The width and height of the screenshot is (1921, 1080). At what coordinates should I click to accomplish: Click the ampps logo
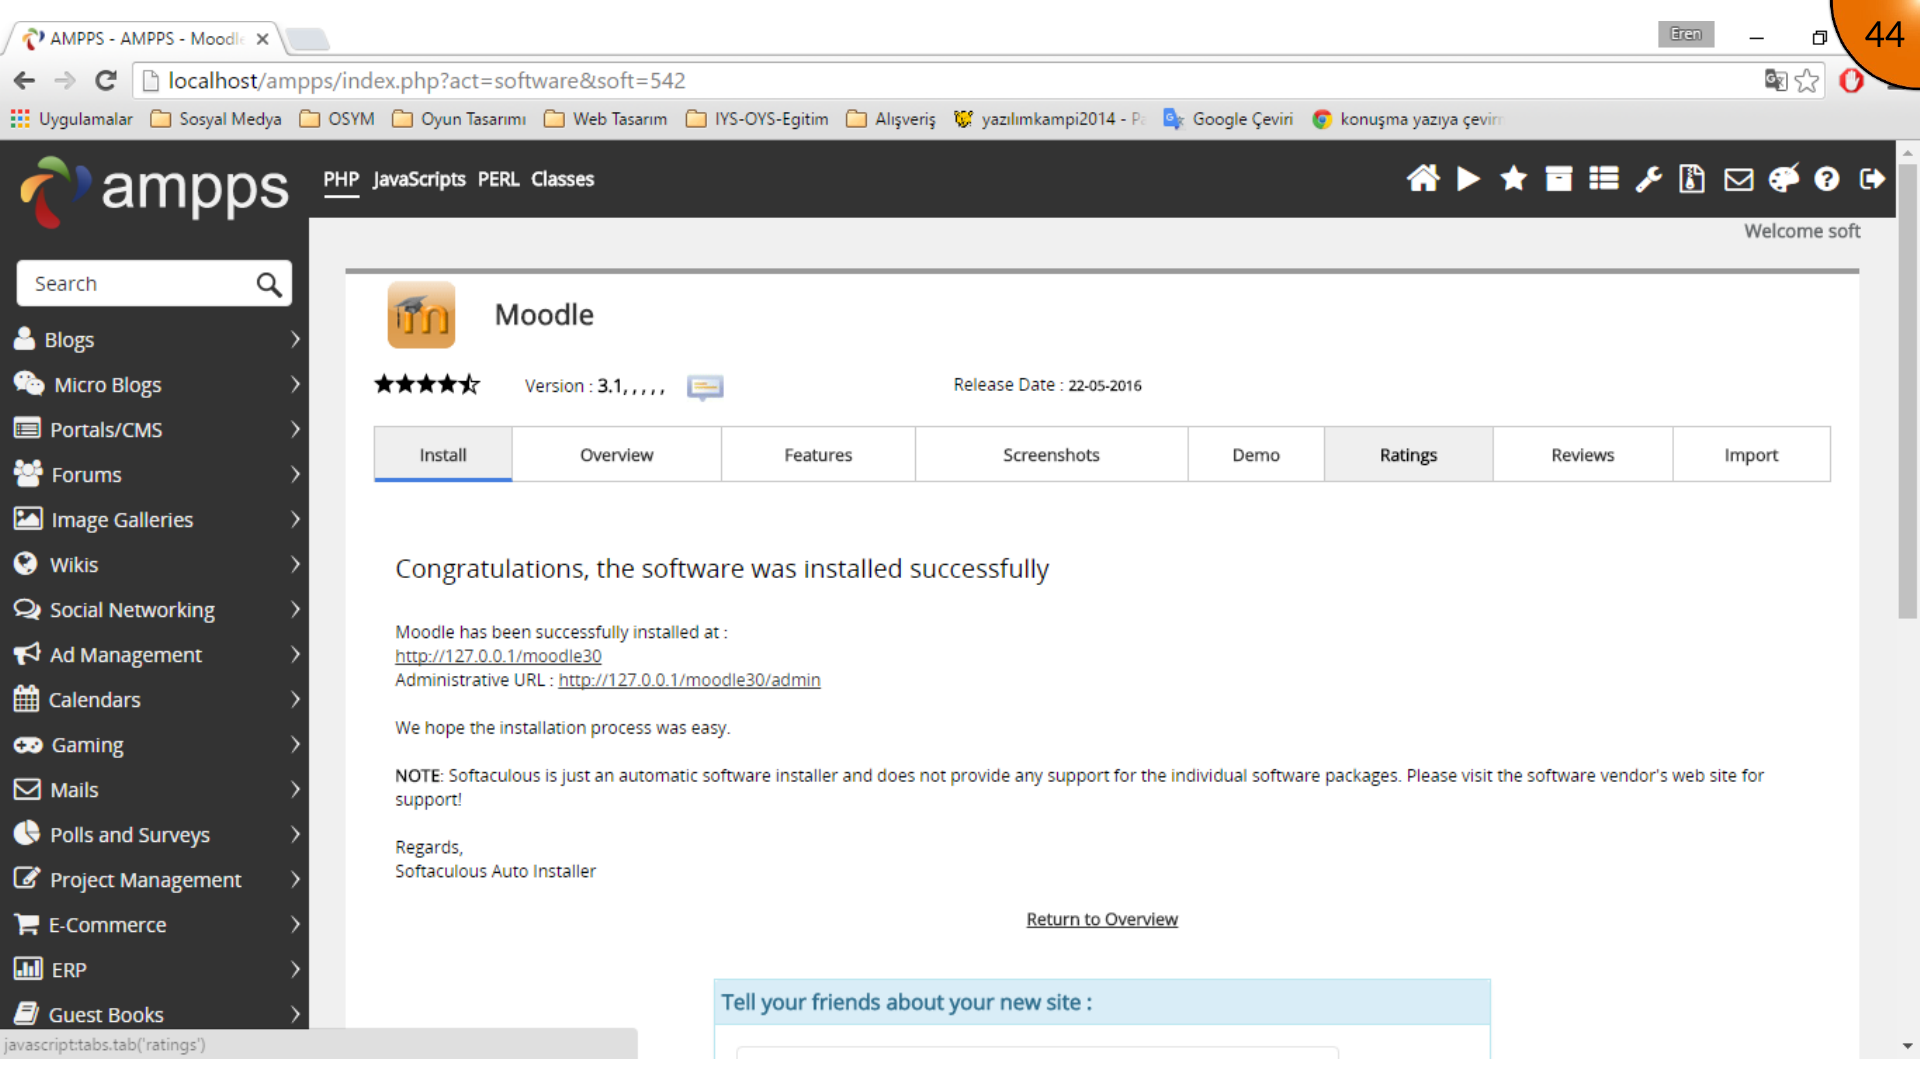click(x=155, y=190)
